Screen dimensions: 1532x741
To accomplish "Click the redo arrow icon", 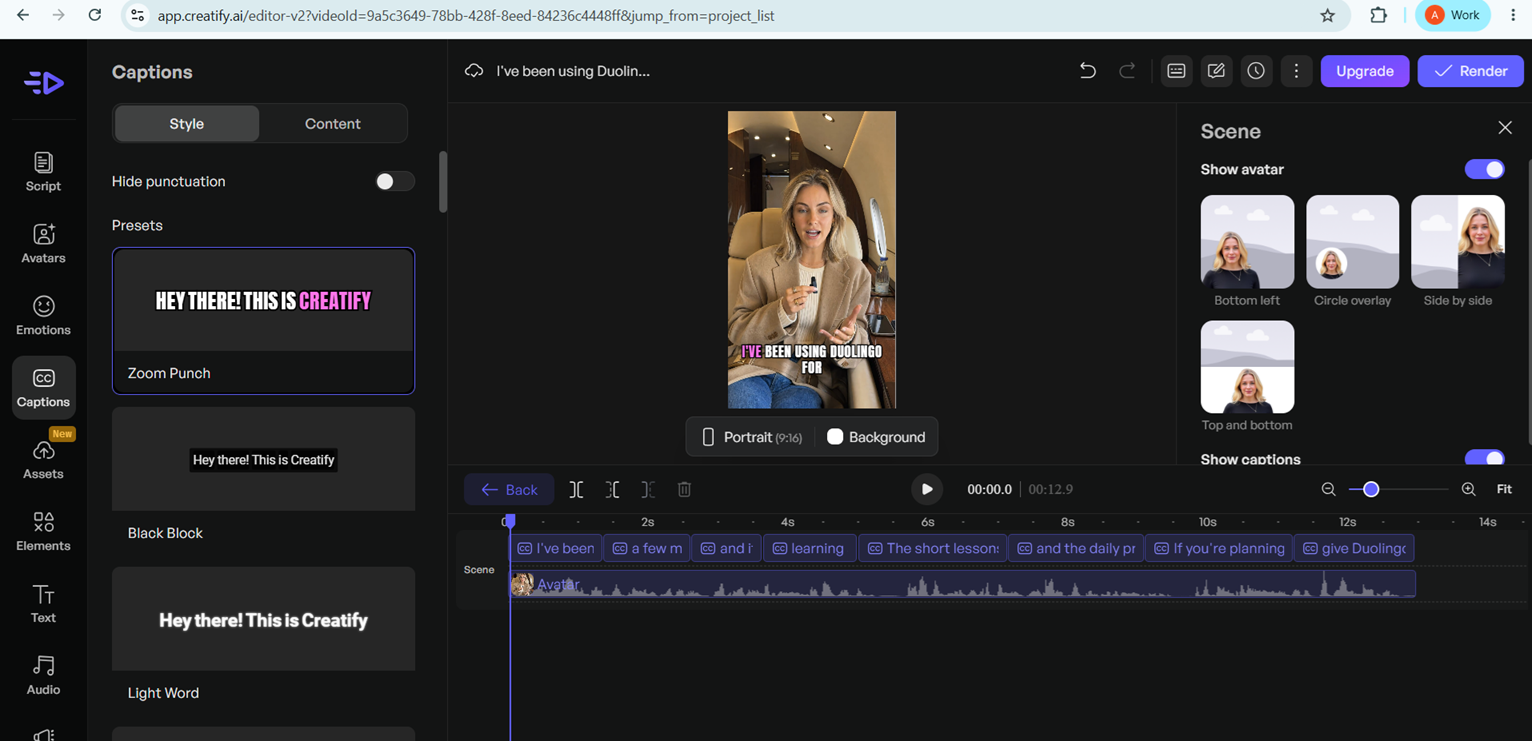I will (x=1127, y=71).
